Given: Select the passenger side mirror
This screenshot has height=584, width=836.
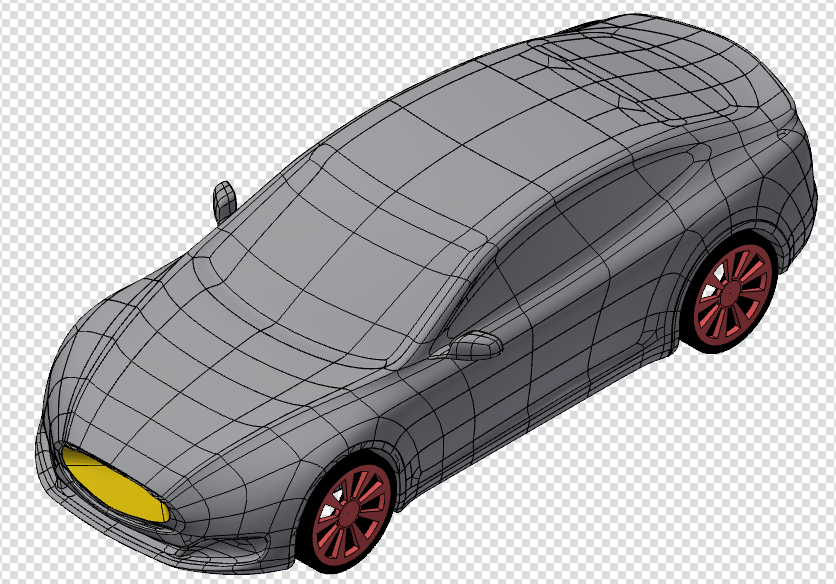Looking at the screenshot, I should [222, 198].
